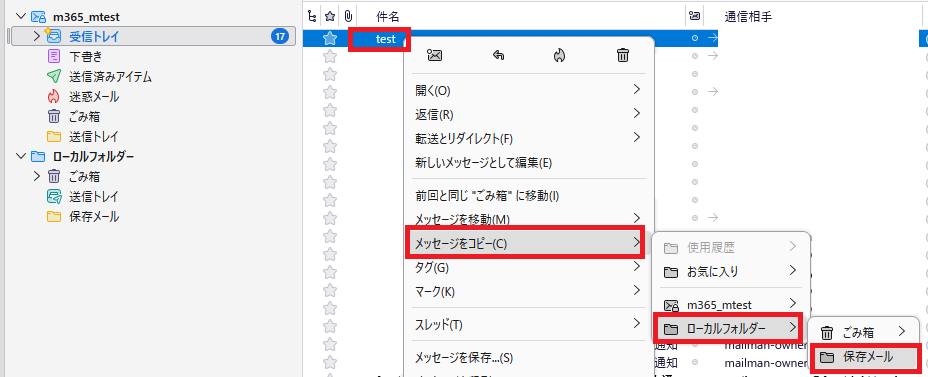Open 保存メール folder in sidebar

[x=94, y=217]
